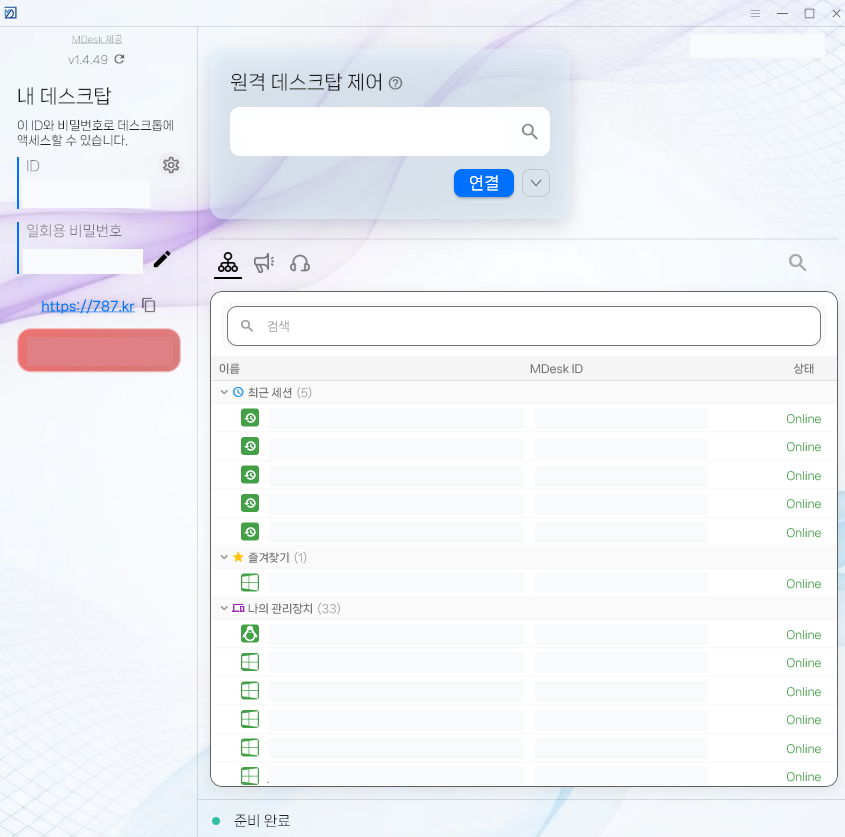Click star icon of 즐겨찾기 group
The width and height of the screenshot is (845, 837).
coord(238,557)
